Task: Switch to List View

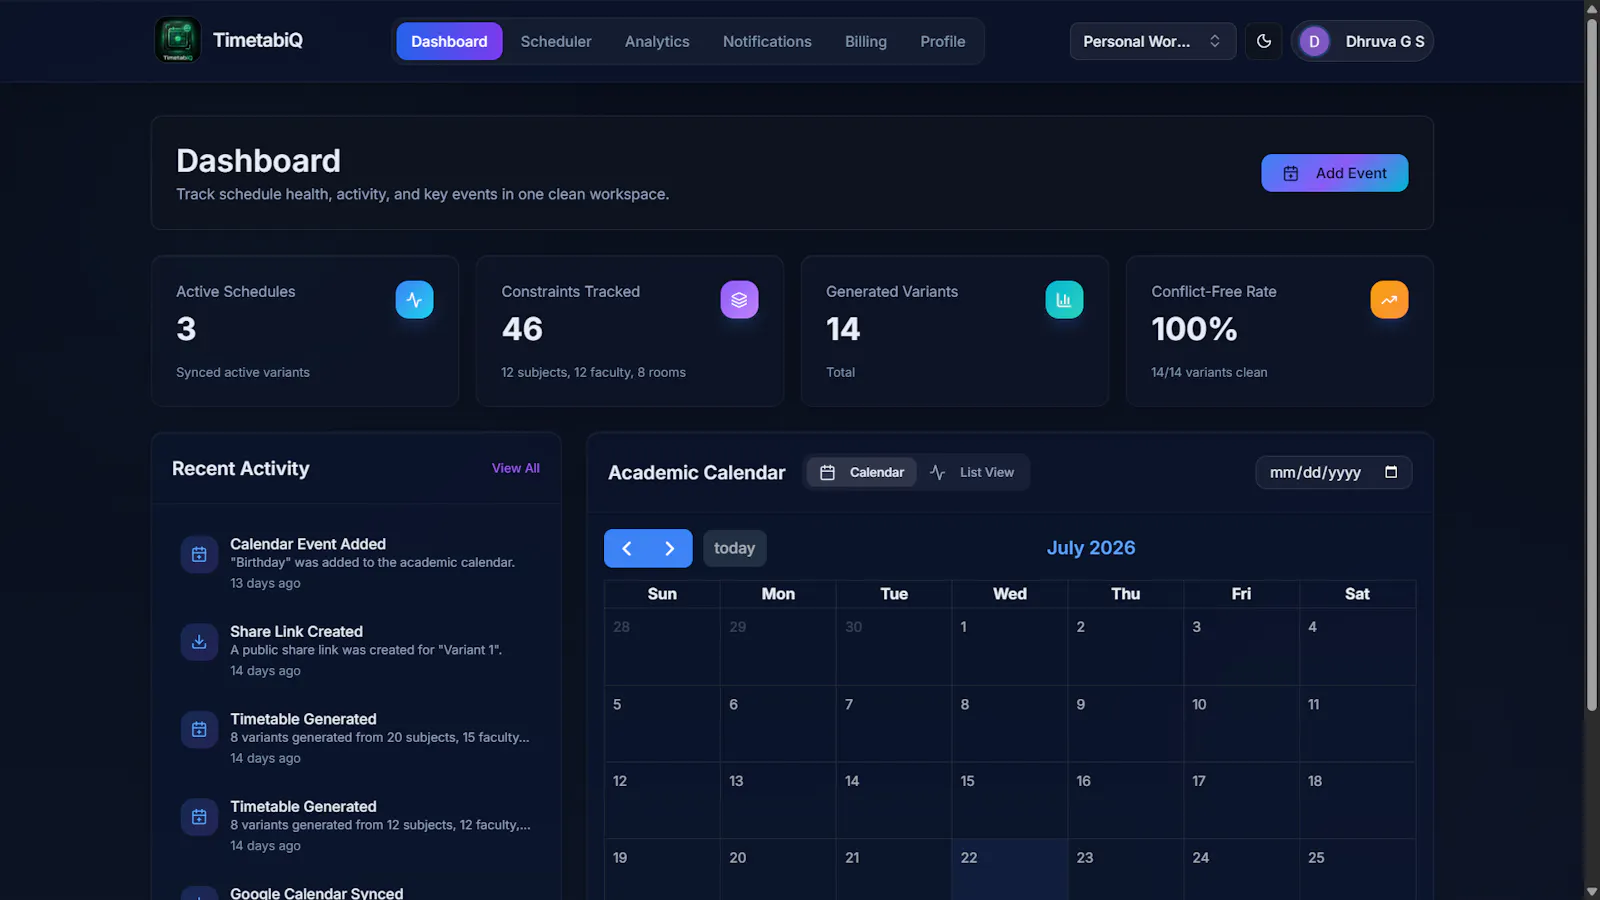Action: click(x=972, y=472)
